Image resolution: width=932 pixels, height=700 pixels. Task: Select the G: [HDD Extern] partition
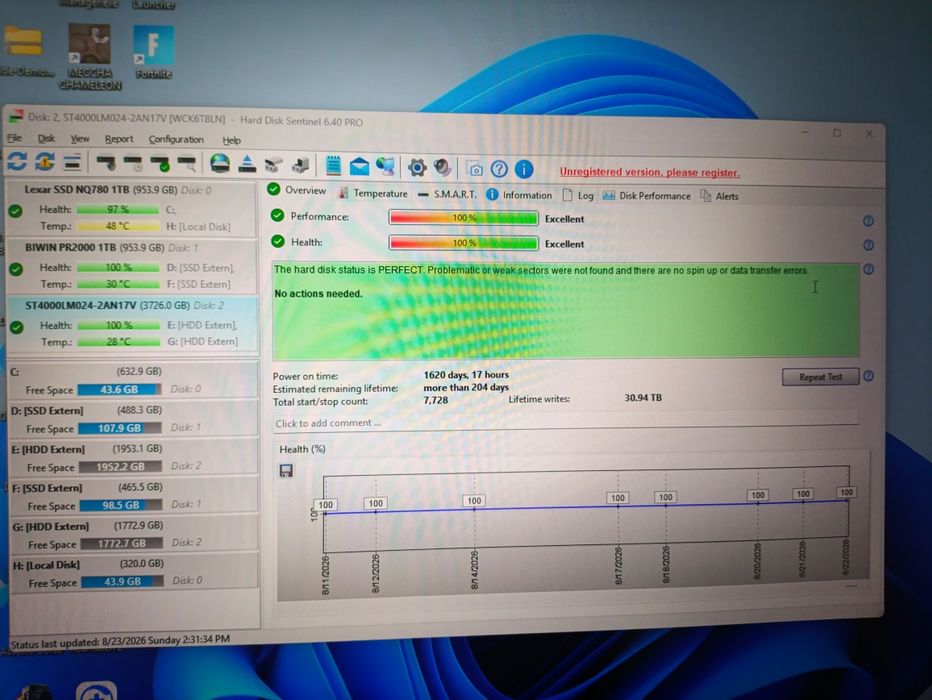[136, 535]
